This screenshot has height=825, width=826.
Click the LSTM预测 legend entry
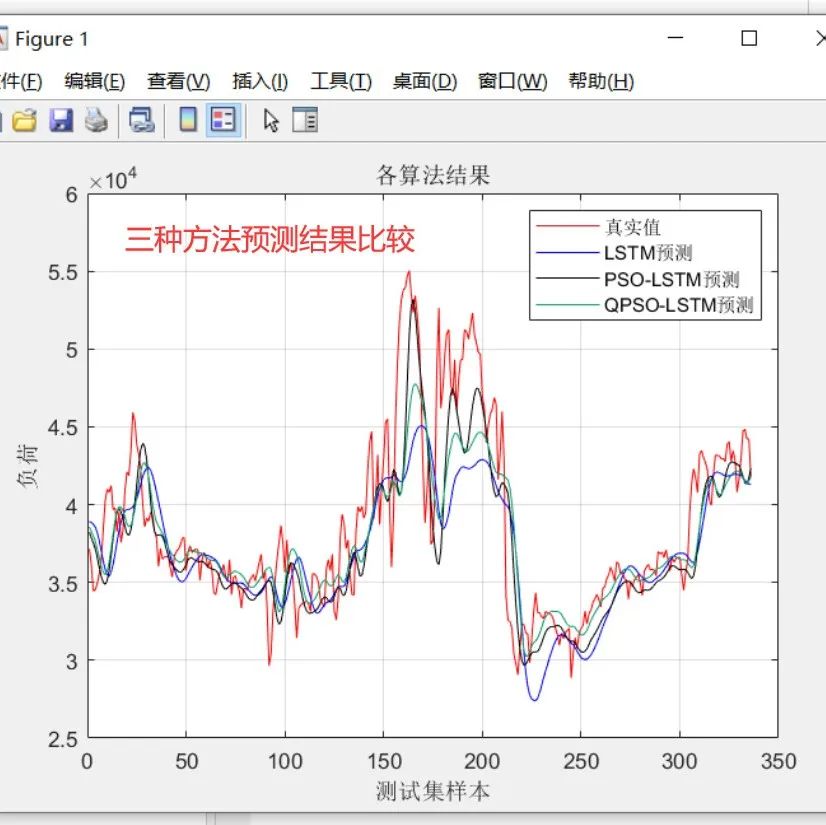[648, 253]
